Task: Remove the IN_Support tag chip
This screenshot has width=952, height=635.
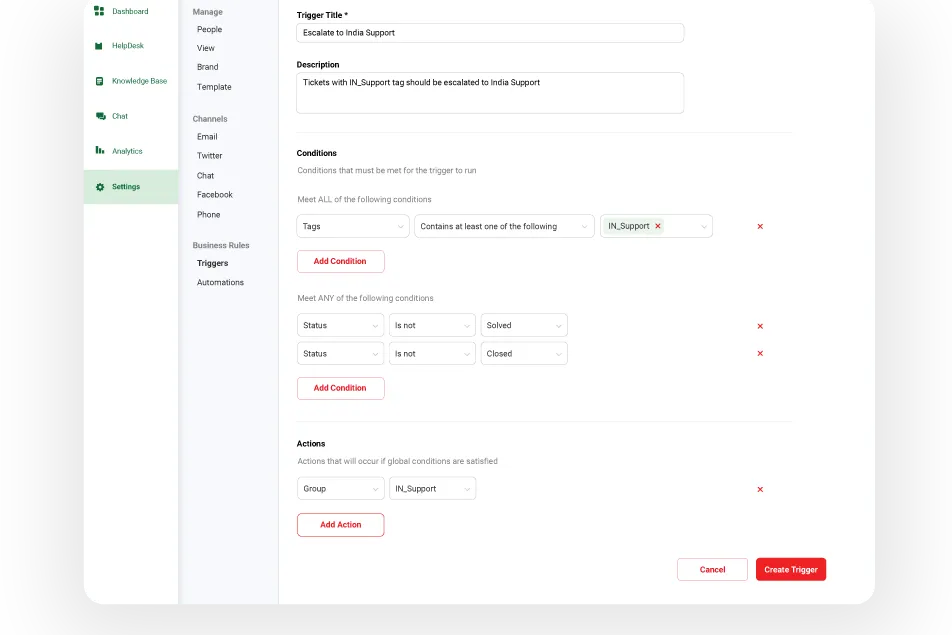Action: tap(657, 226)
